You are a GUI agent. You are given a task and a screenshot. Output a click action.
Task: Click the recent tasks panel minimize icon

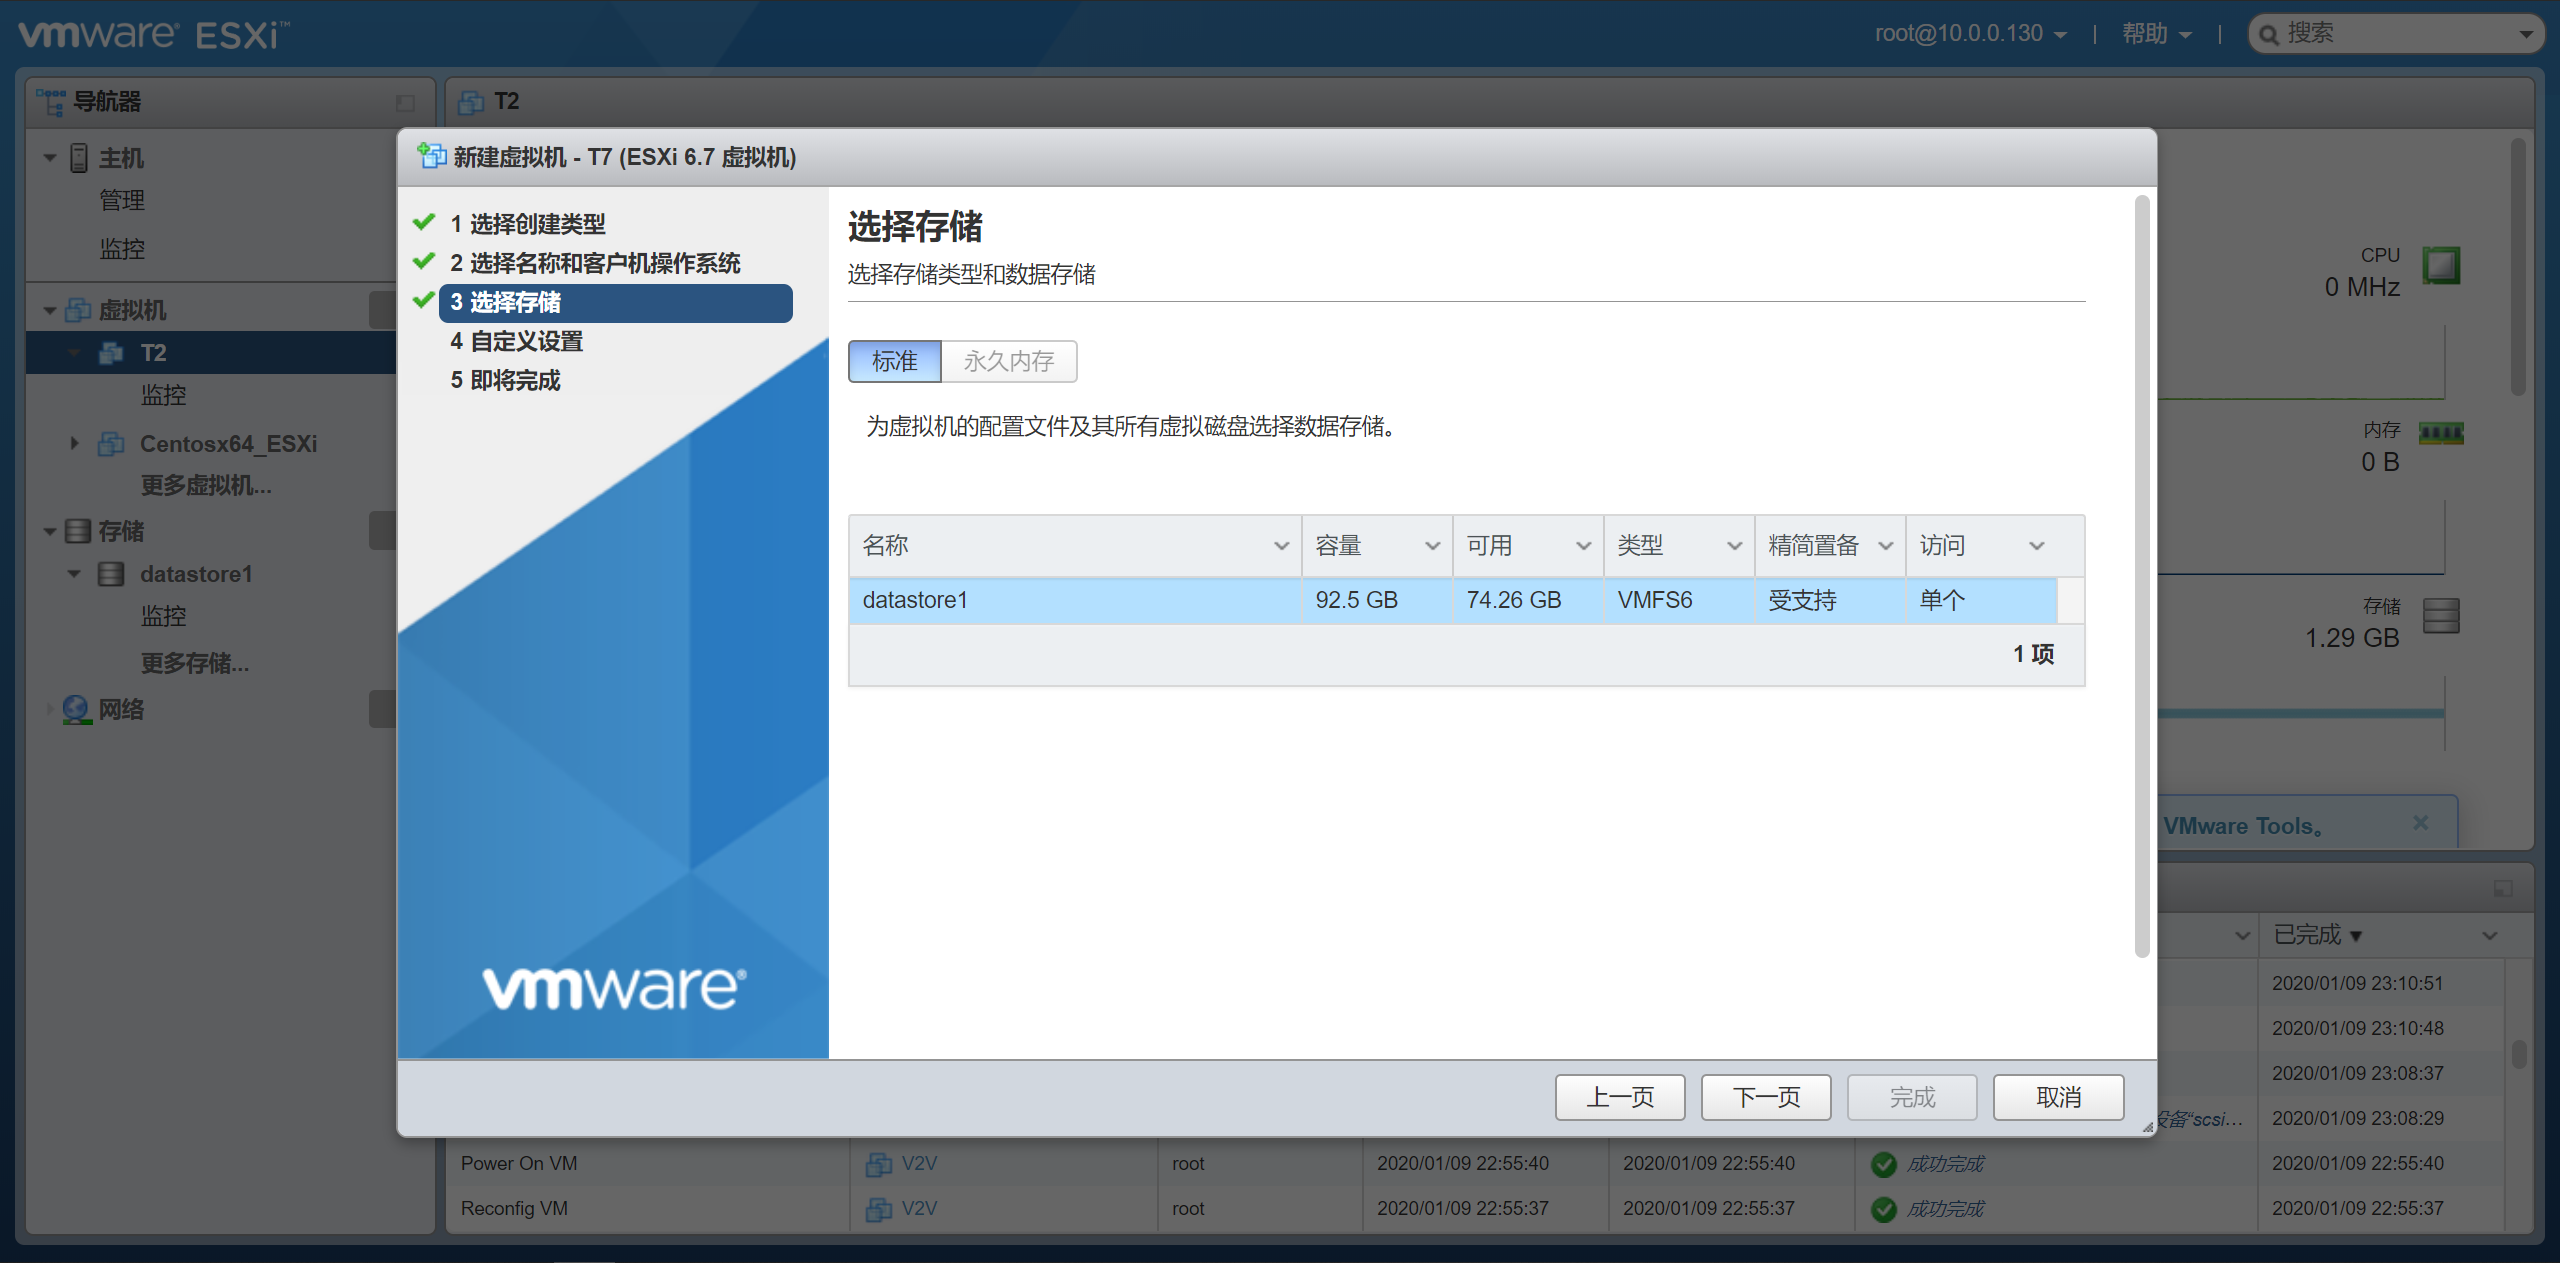tap(2503, 889)
